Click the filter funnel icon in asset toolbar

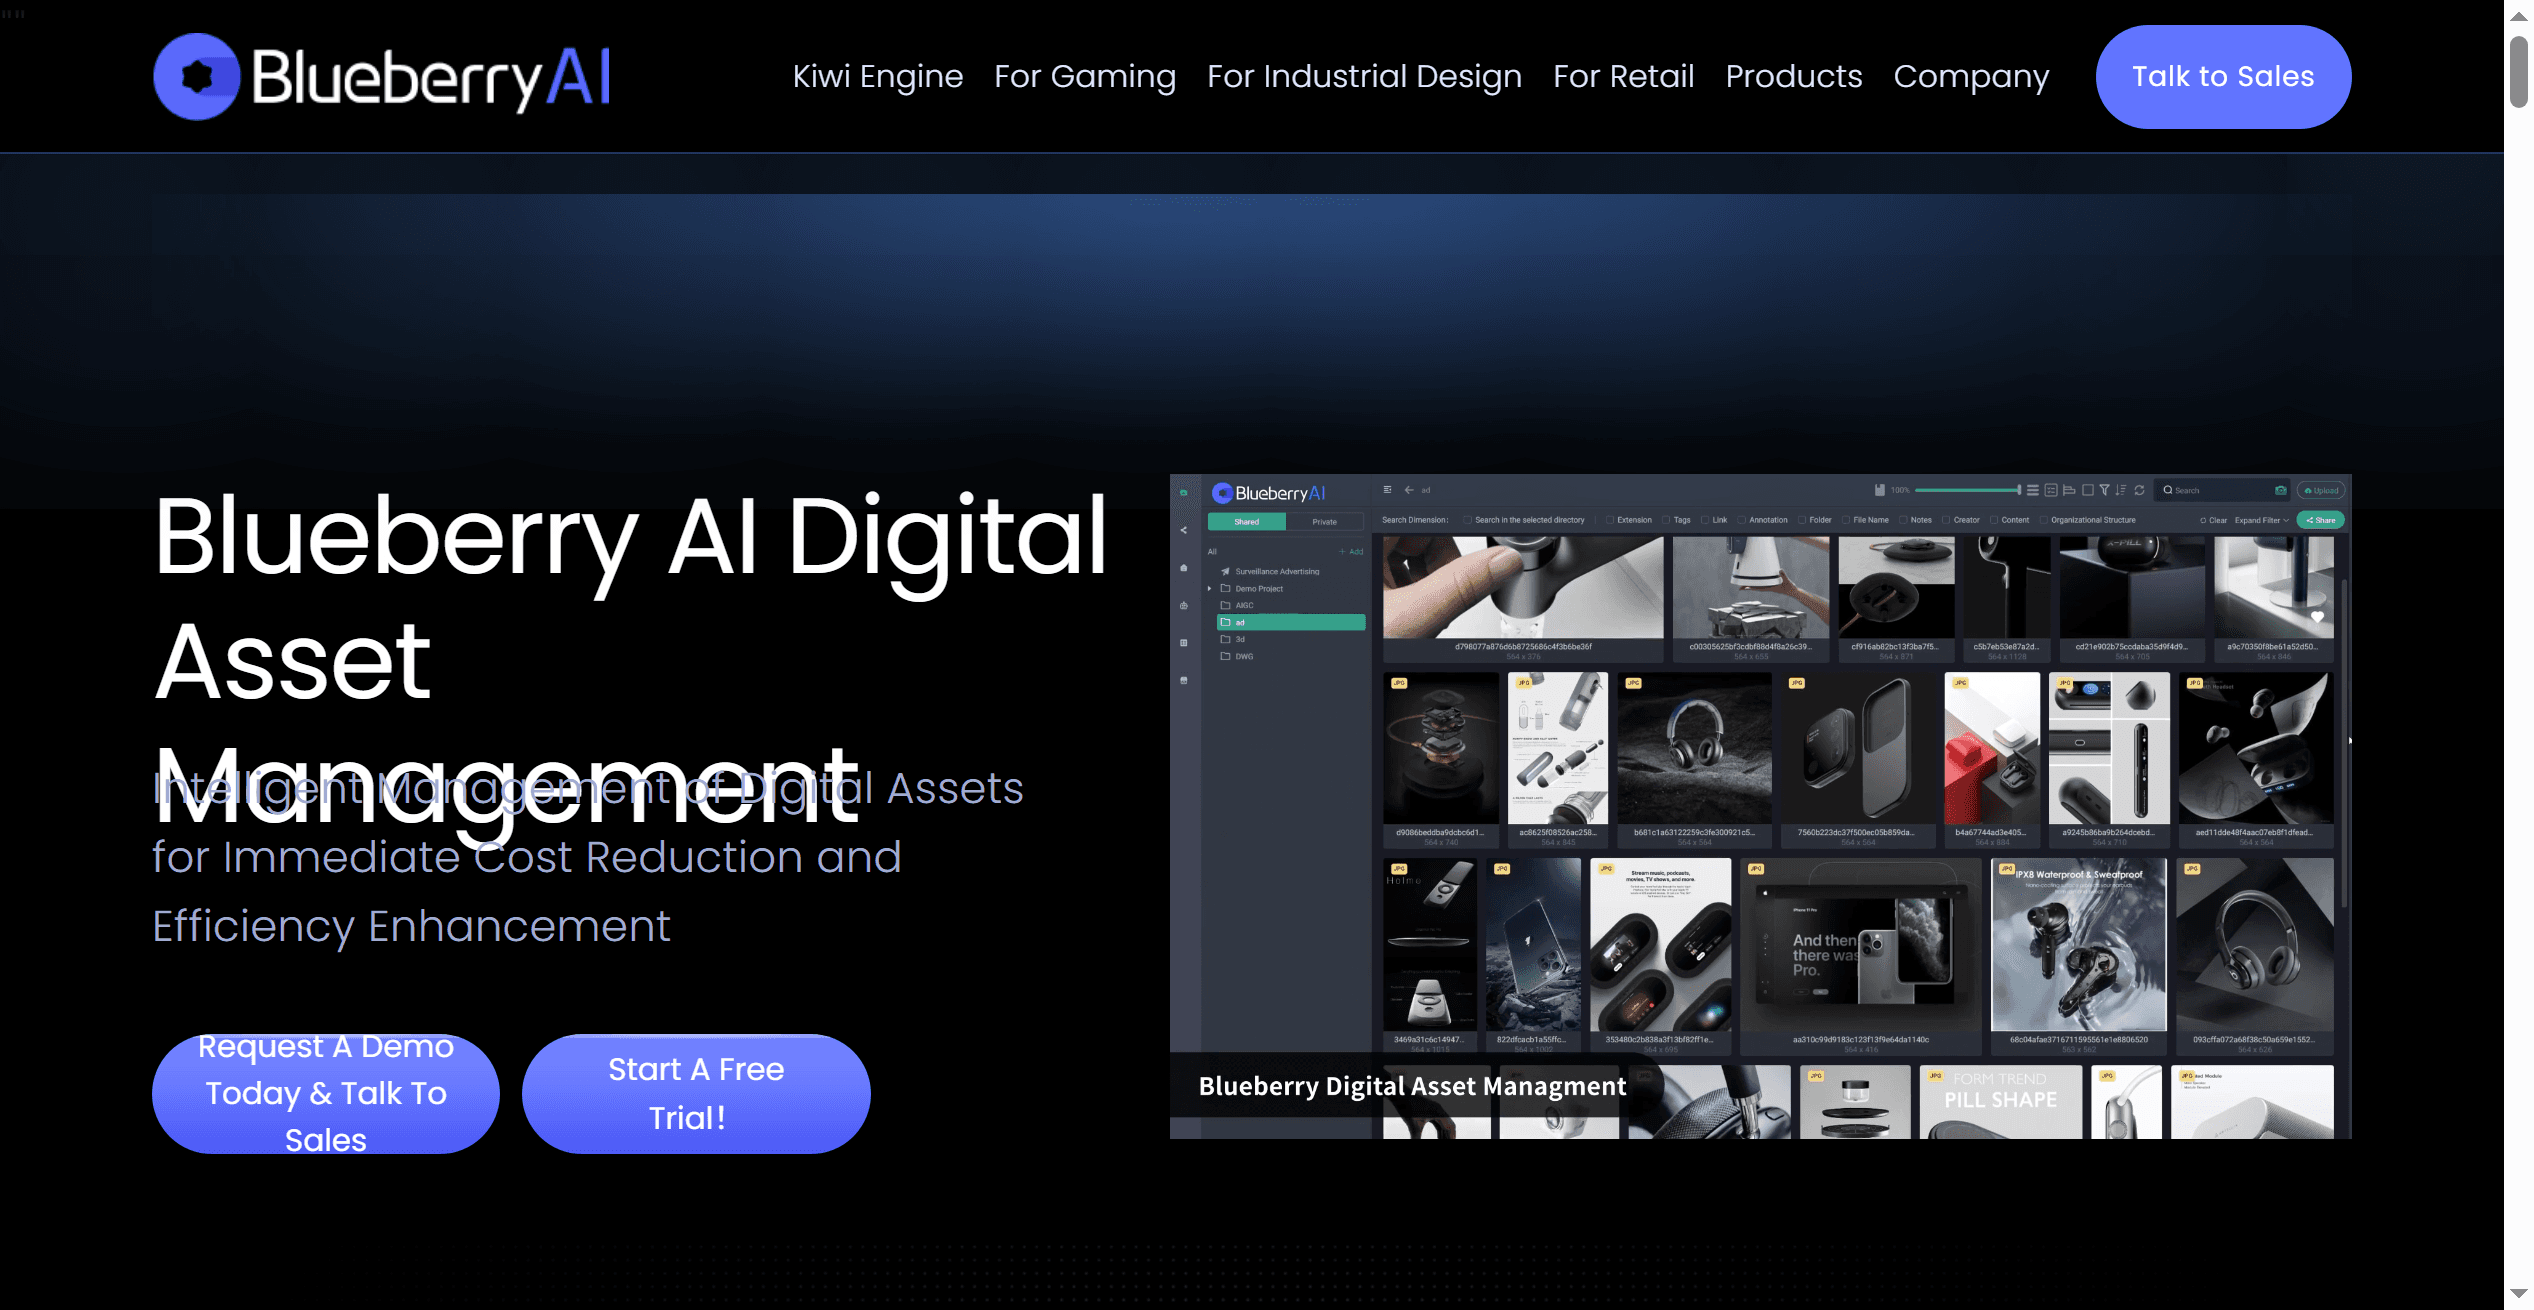pyautogui.click(x=2104, y=490)
